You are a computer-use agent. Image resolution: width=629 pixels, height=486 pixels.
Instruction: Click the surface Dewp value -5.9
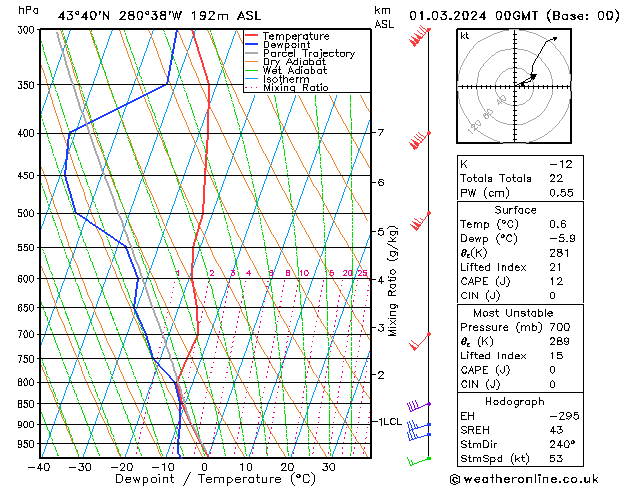pyautogui.click(x=562, y=239)
